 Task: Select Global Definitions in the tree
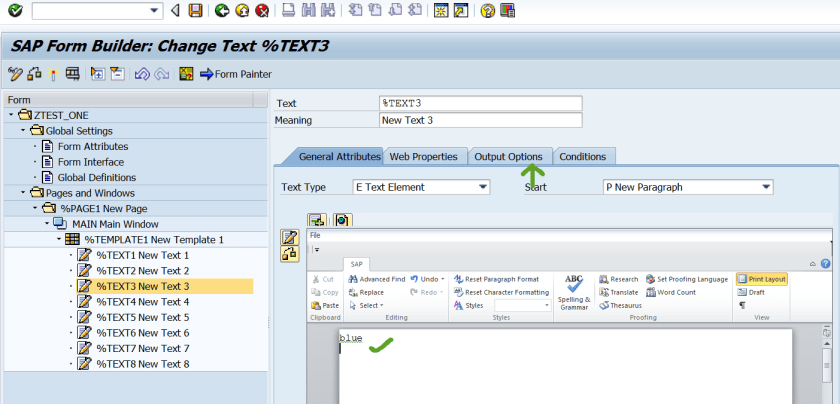click(x=97, y=177)
